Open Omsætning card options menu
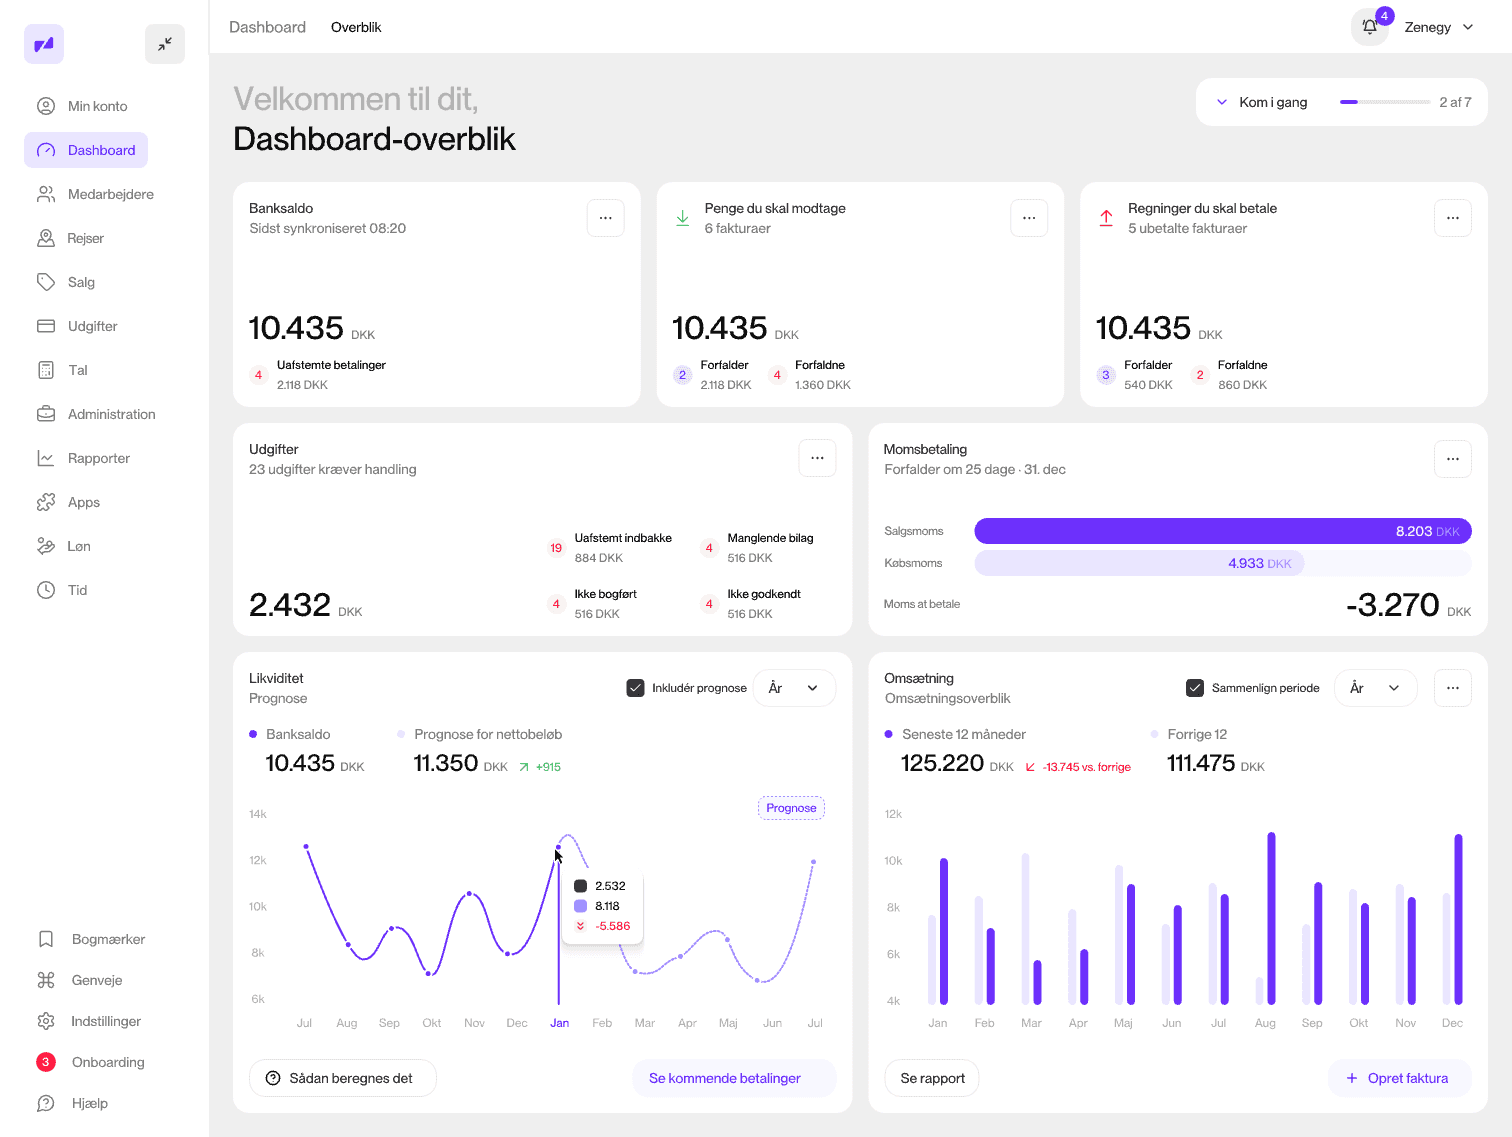 1452,688
